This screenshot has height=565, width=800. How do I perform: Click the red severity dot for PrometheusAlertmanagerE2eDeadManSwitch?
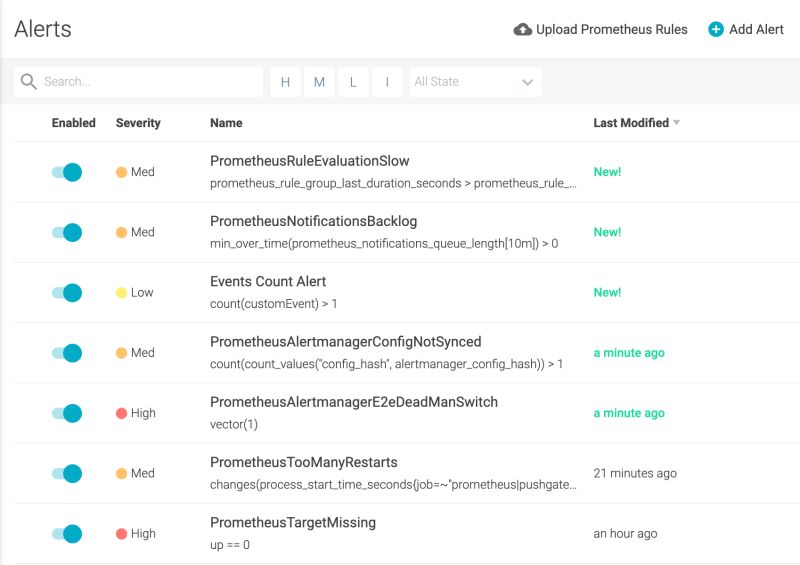[x=121, y=413]
